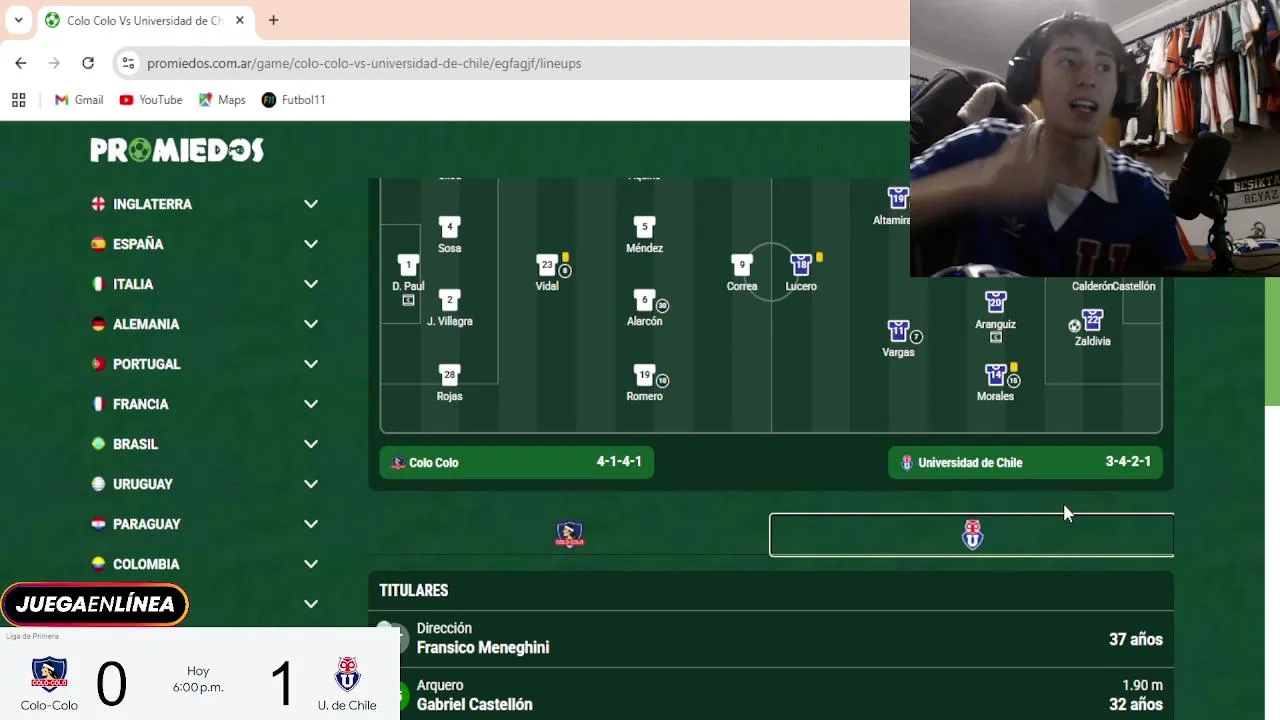The height and width of the screenshot is (720, 1280).
Task: View site information icon in address bar
Action: 128,63
